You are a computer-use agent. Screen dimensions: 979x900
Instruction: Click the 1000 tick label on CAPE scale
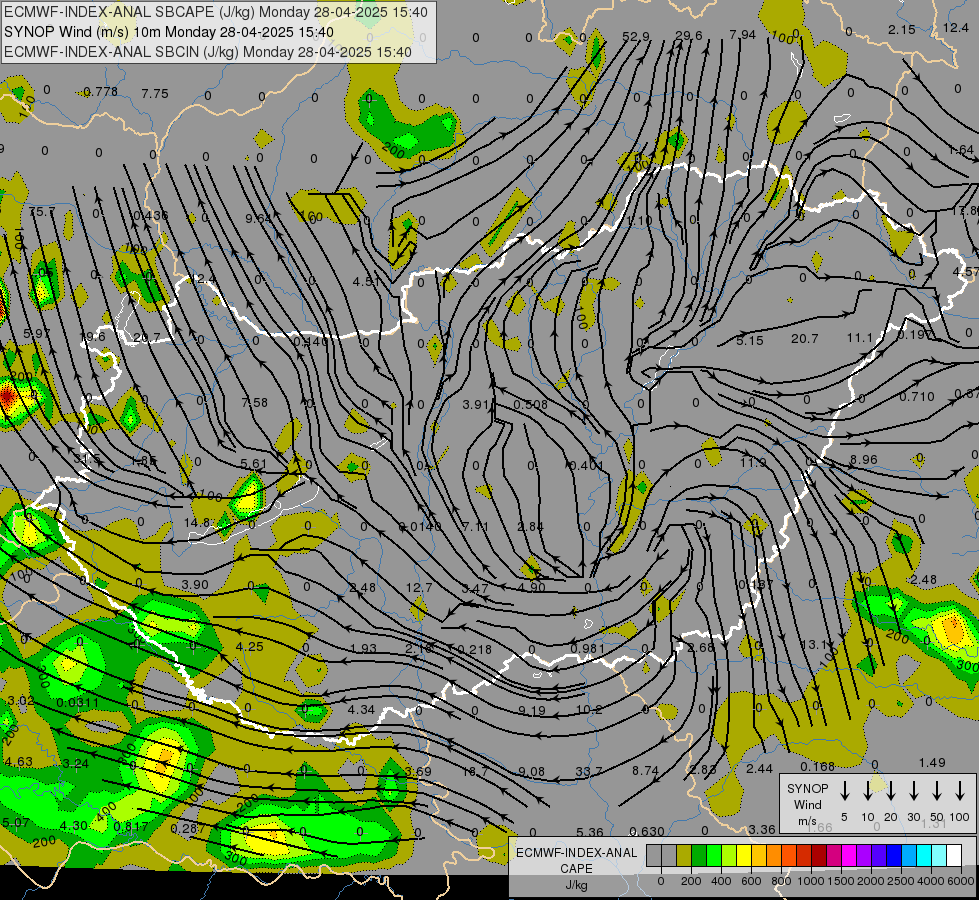[810, 881]
